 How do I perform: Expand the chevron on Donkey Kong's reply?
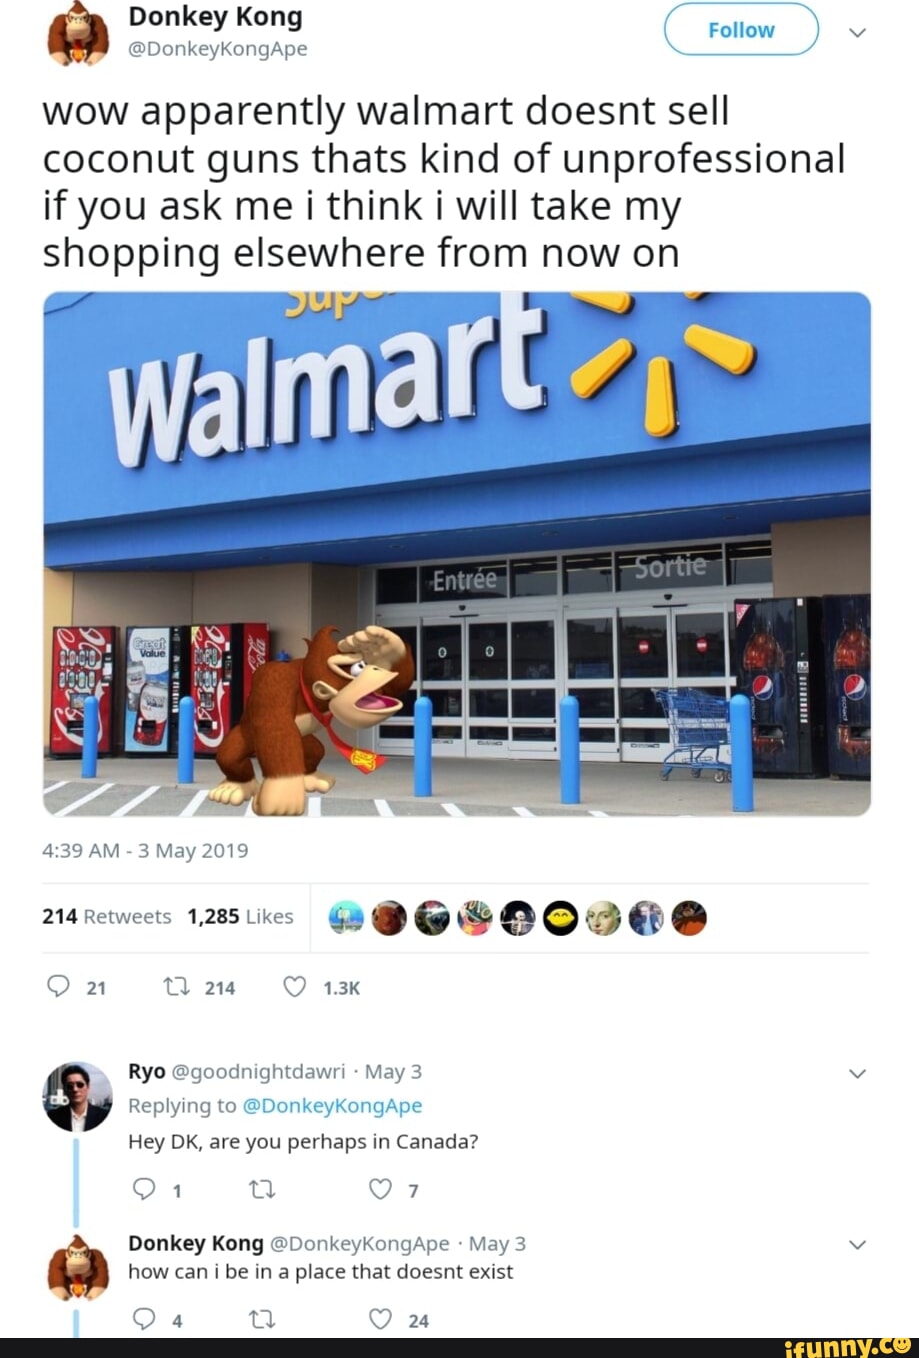(857, 1246)
